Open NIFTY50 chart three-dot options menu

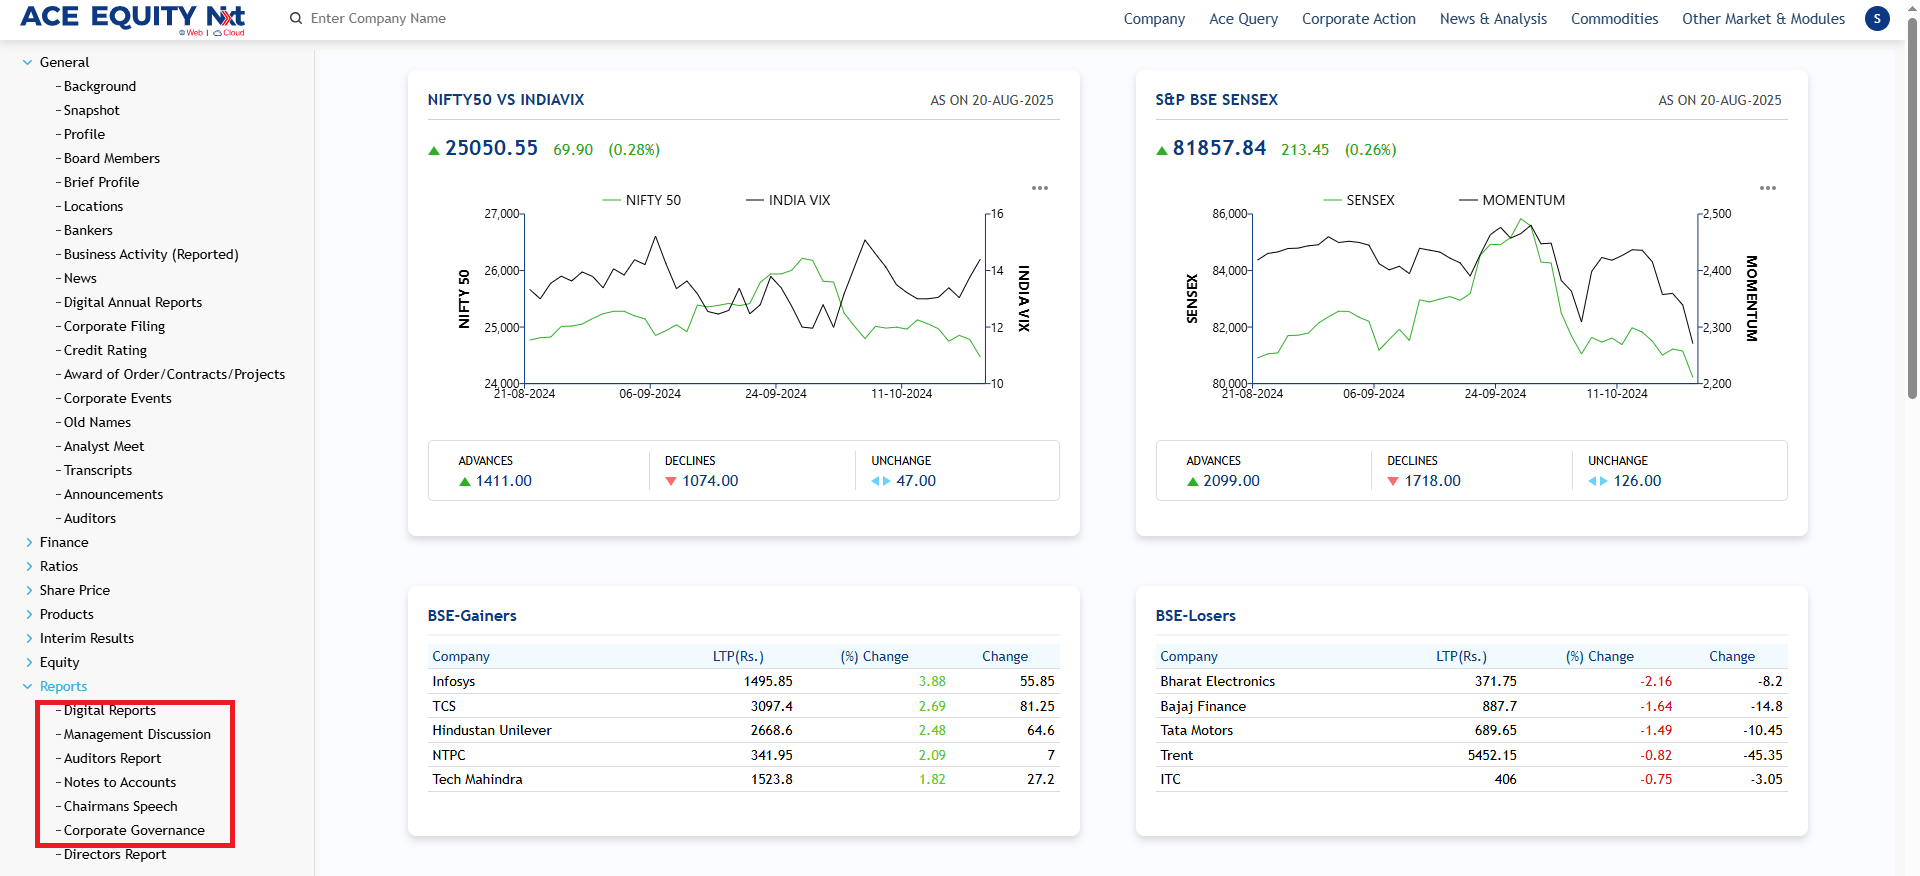(1040, 188)
